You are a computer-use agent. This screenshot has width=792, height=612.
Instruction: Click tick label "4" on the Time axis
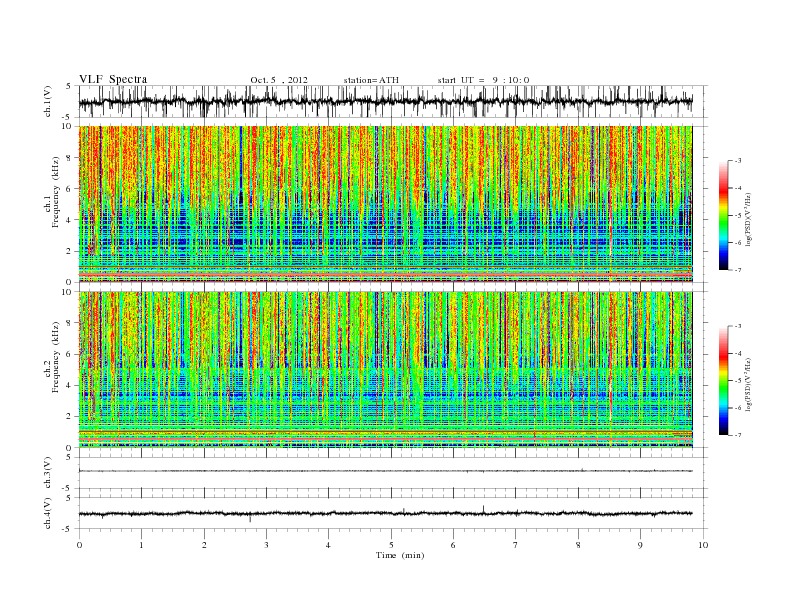328,545
